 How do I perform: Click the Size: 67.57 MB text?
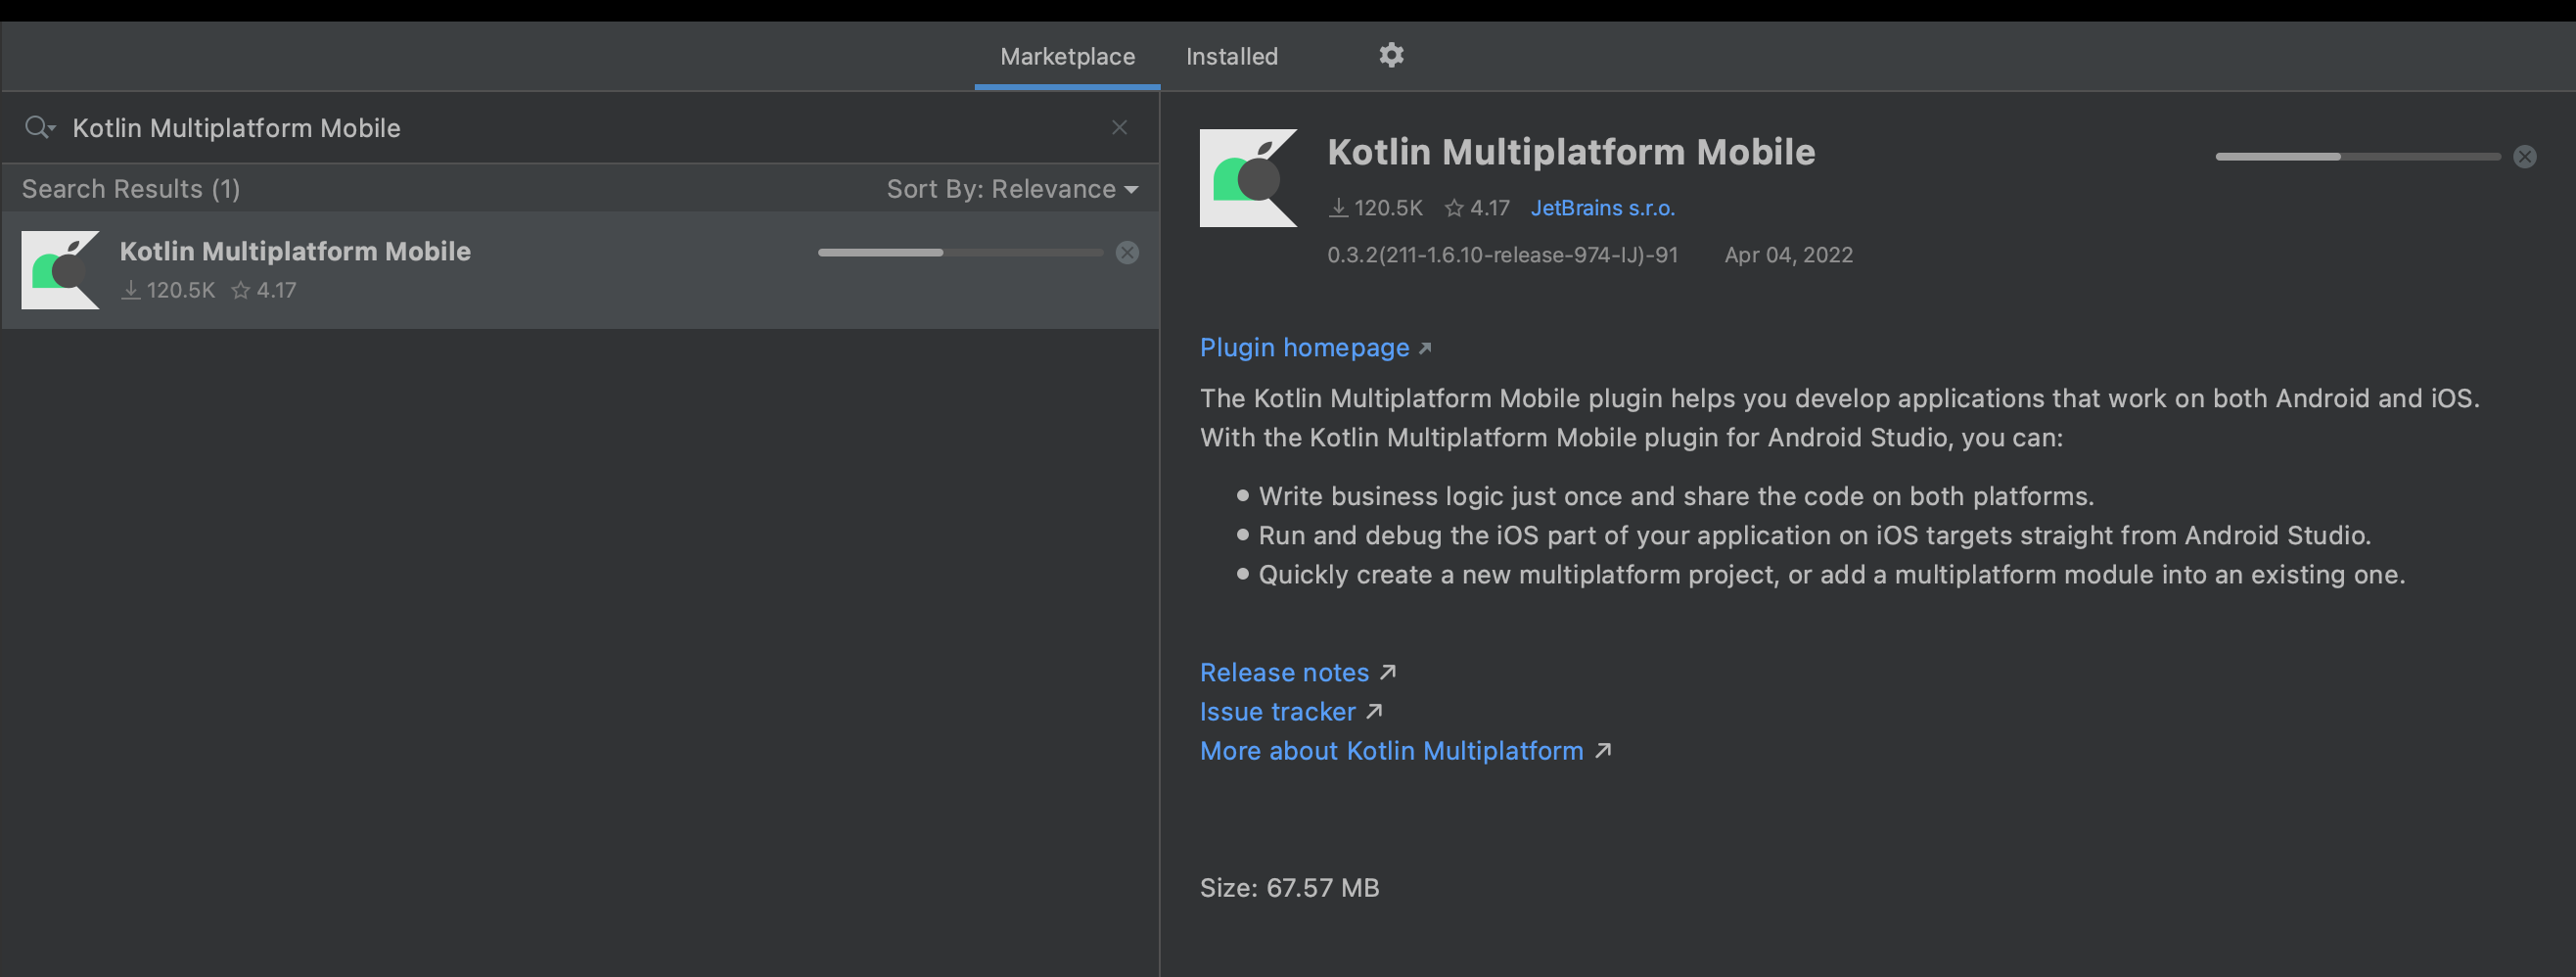coord(1289,887)
